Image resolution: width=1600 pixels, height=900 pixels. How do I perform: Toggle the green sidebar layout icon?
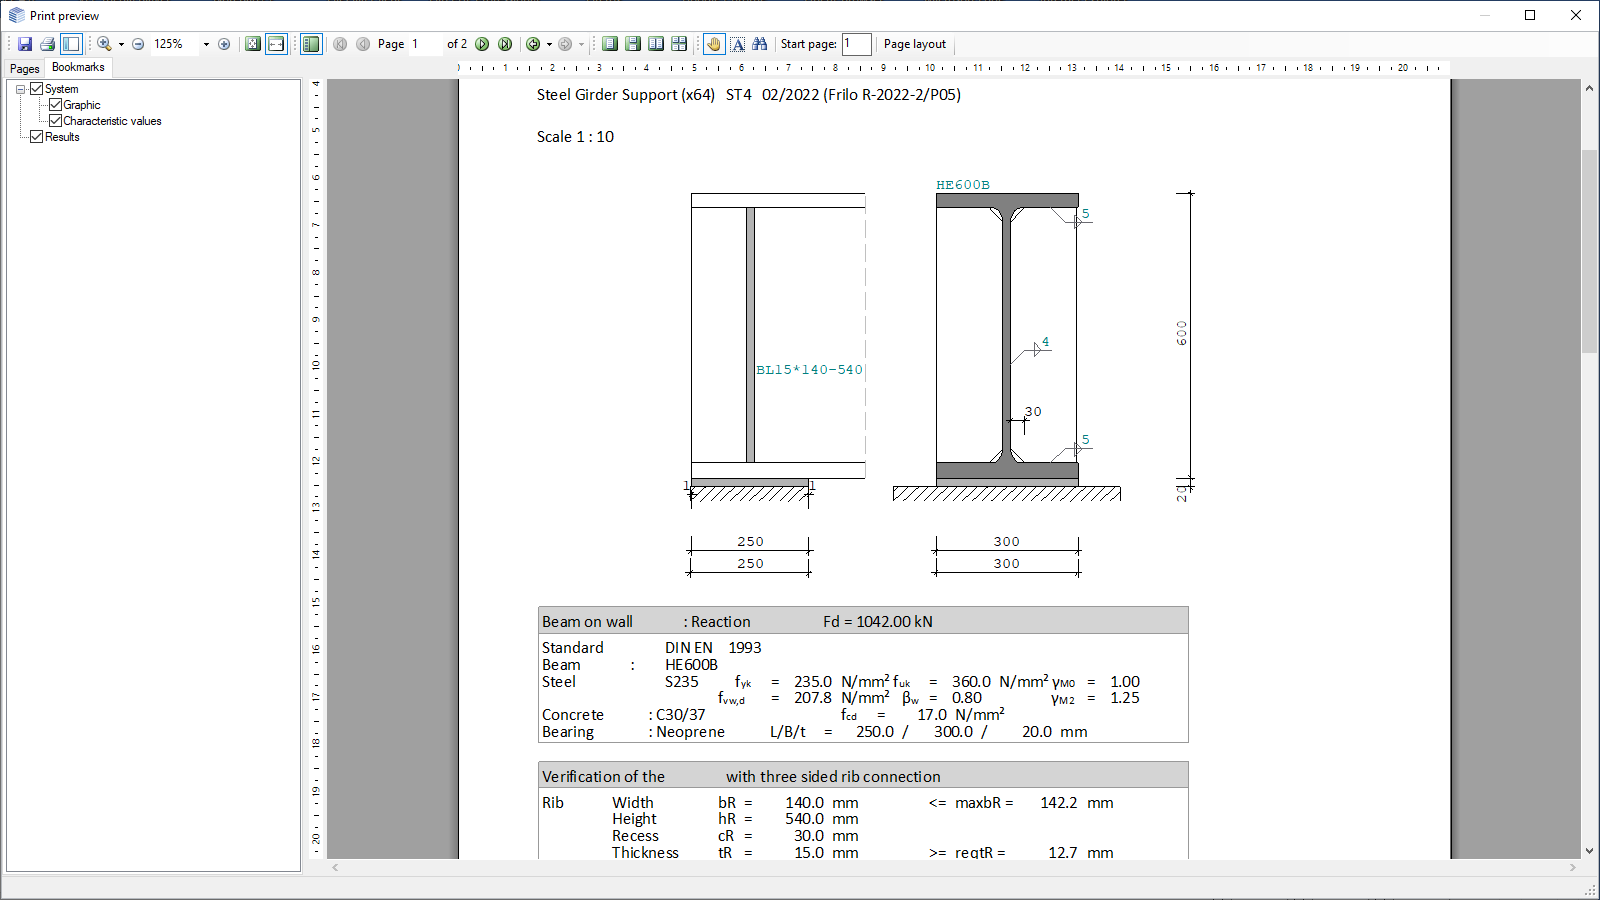coord(311,44)
